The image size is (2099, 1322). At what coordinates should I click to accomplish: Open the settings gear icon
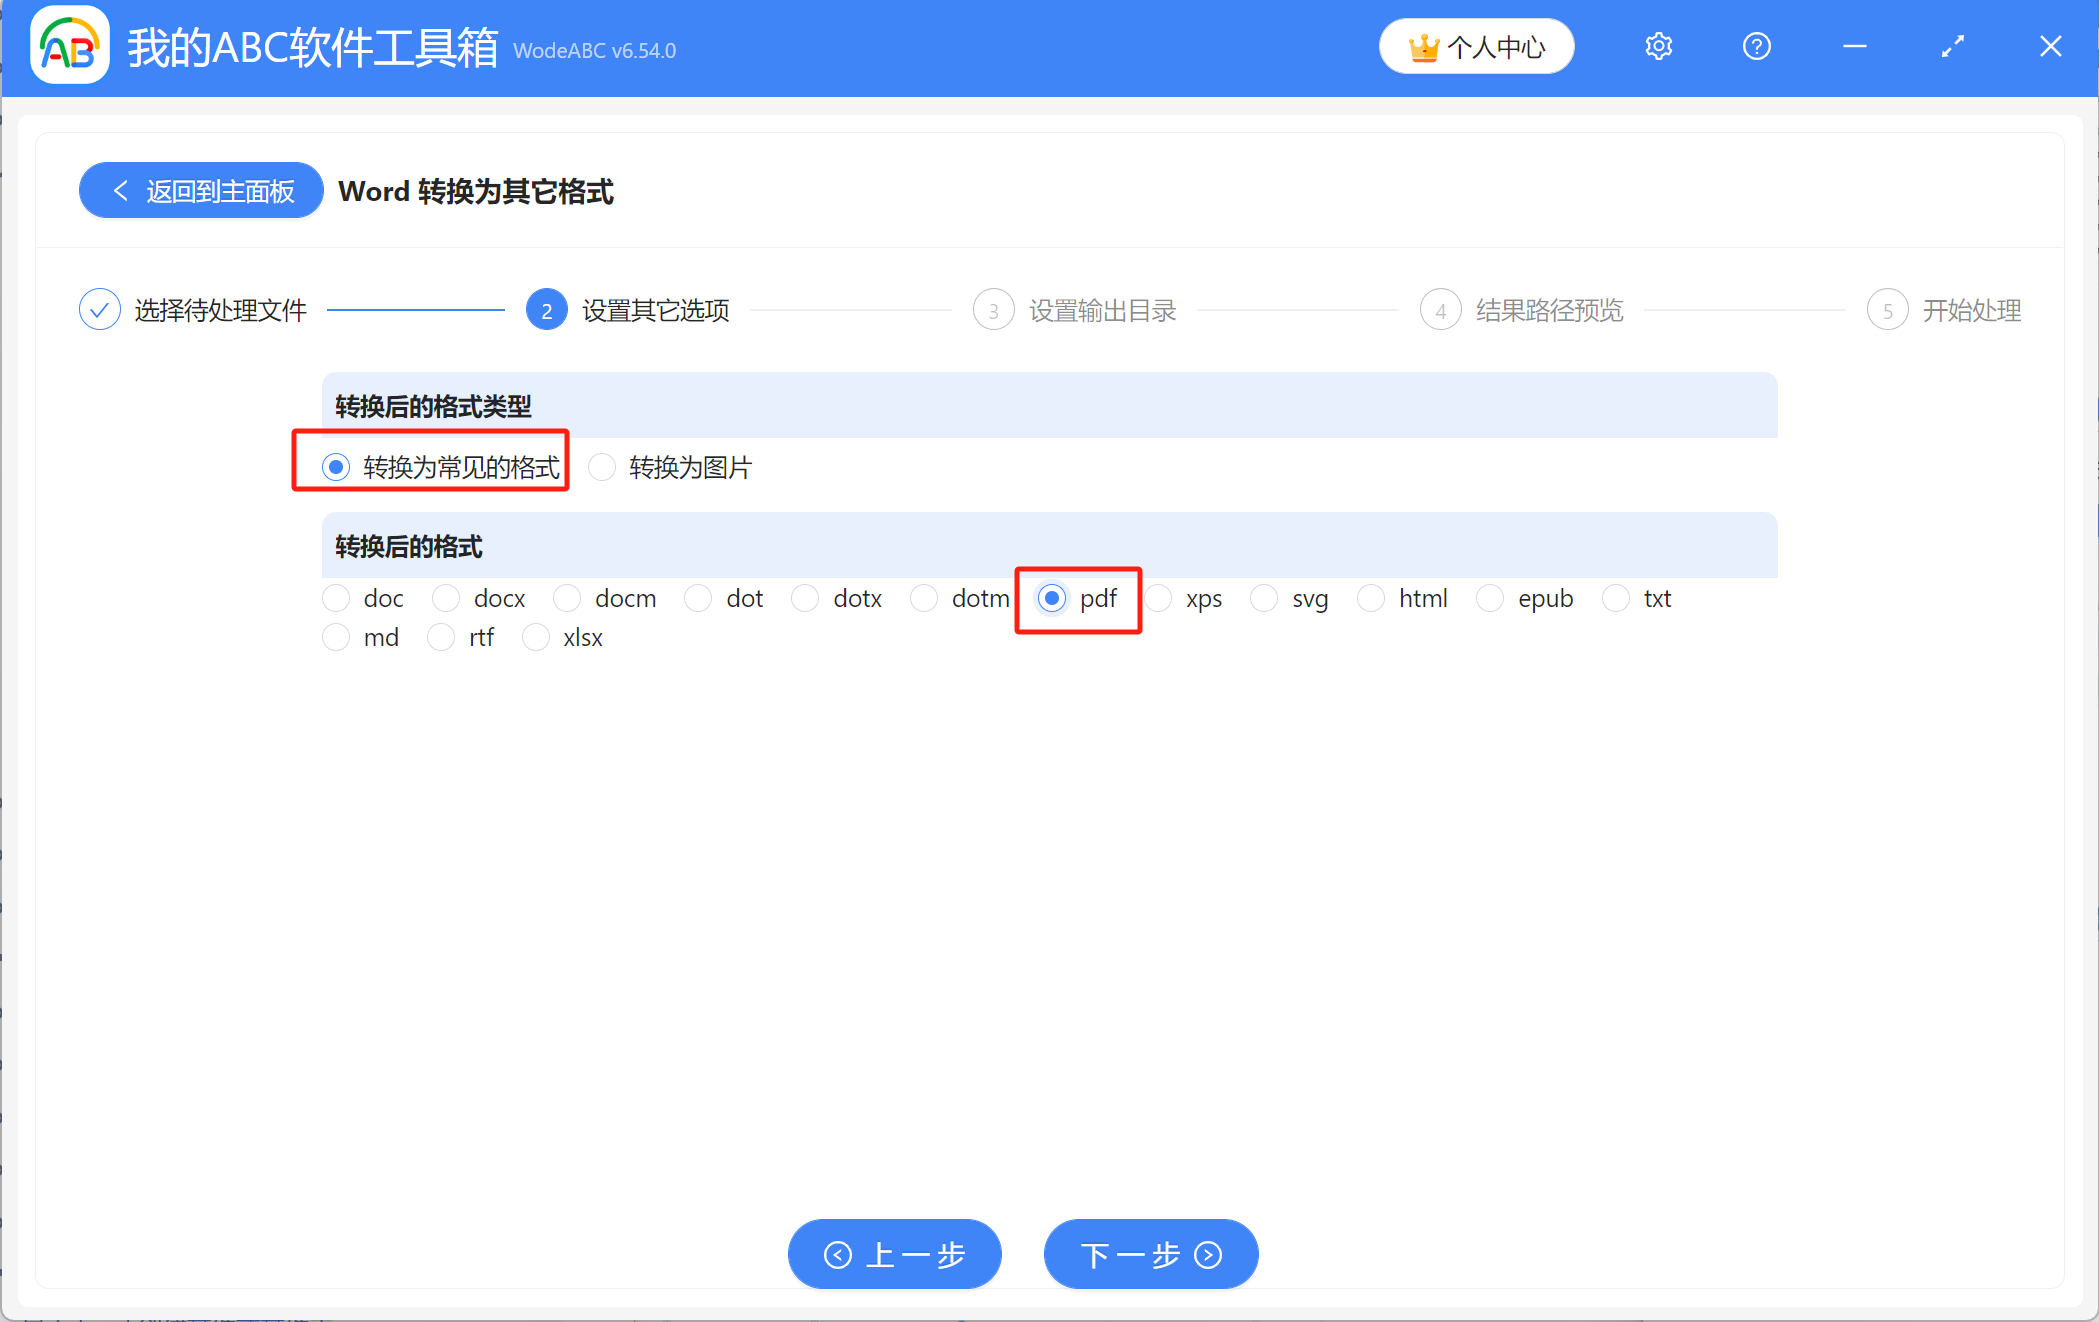click(1658, 46)
